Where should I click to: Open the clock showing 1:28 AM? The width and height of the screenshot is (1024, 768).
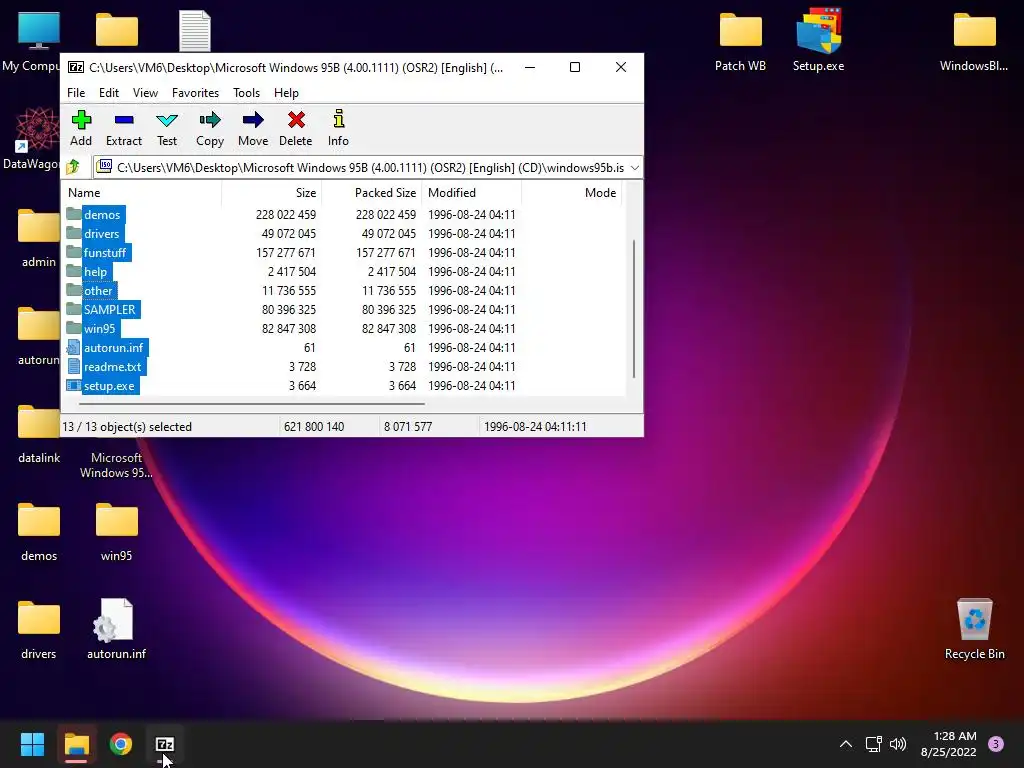pyautogui.click(x=948, y=744)
